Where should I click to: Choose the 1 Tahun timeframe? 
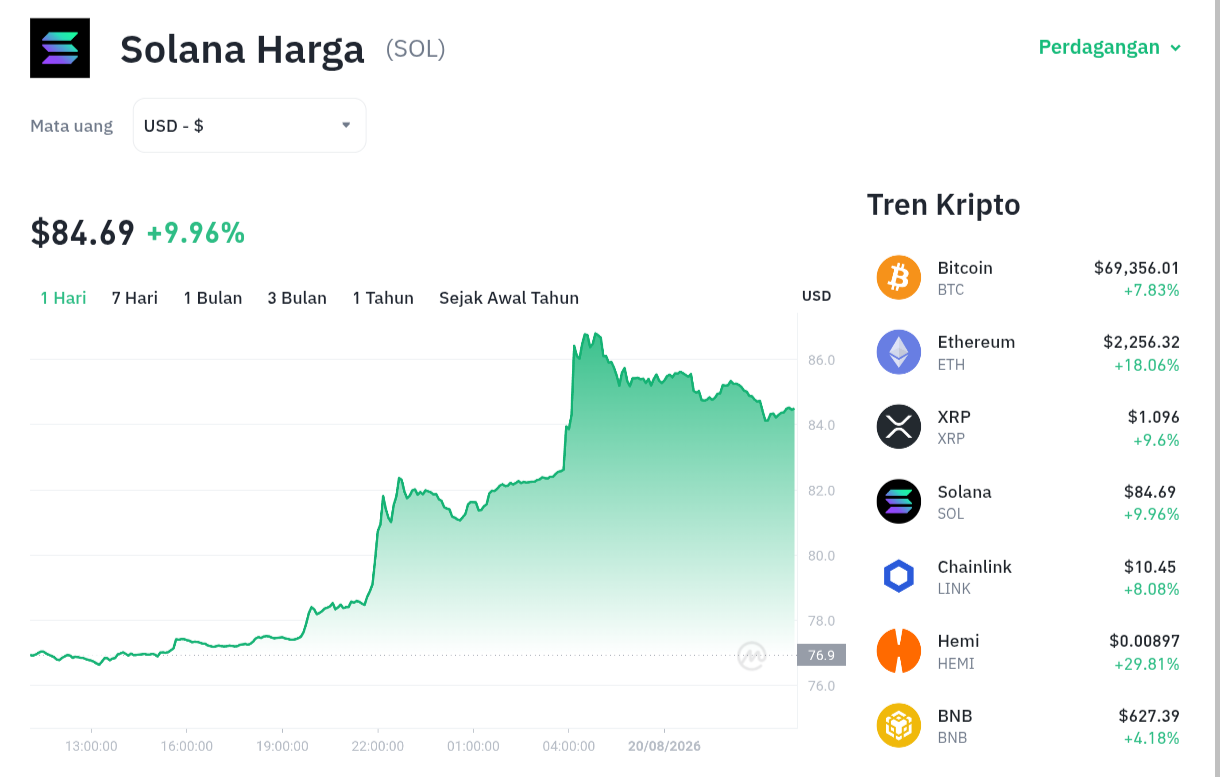coord(383,298)
